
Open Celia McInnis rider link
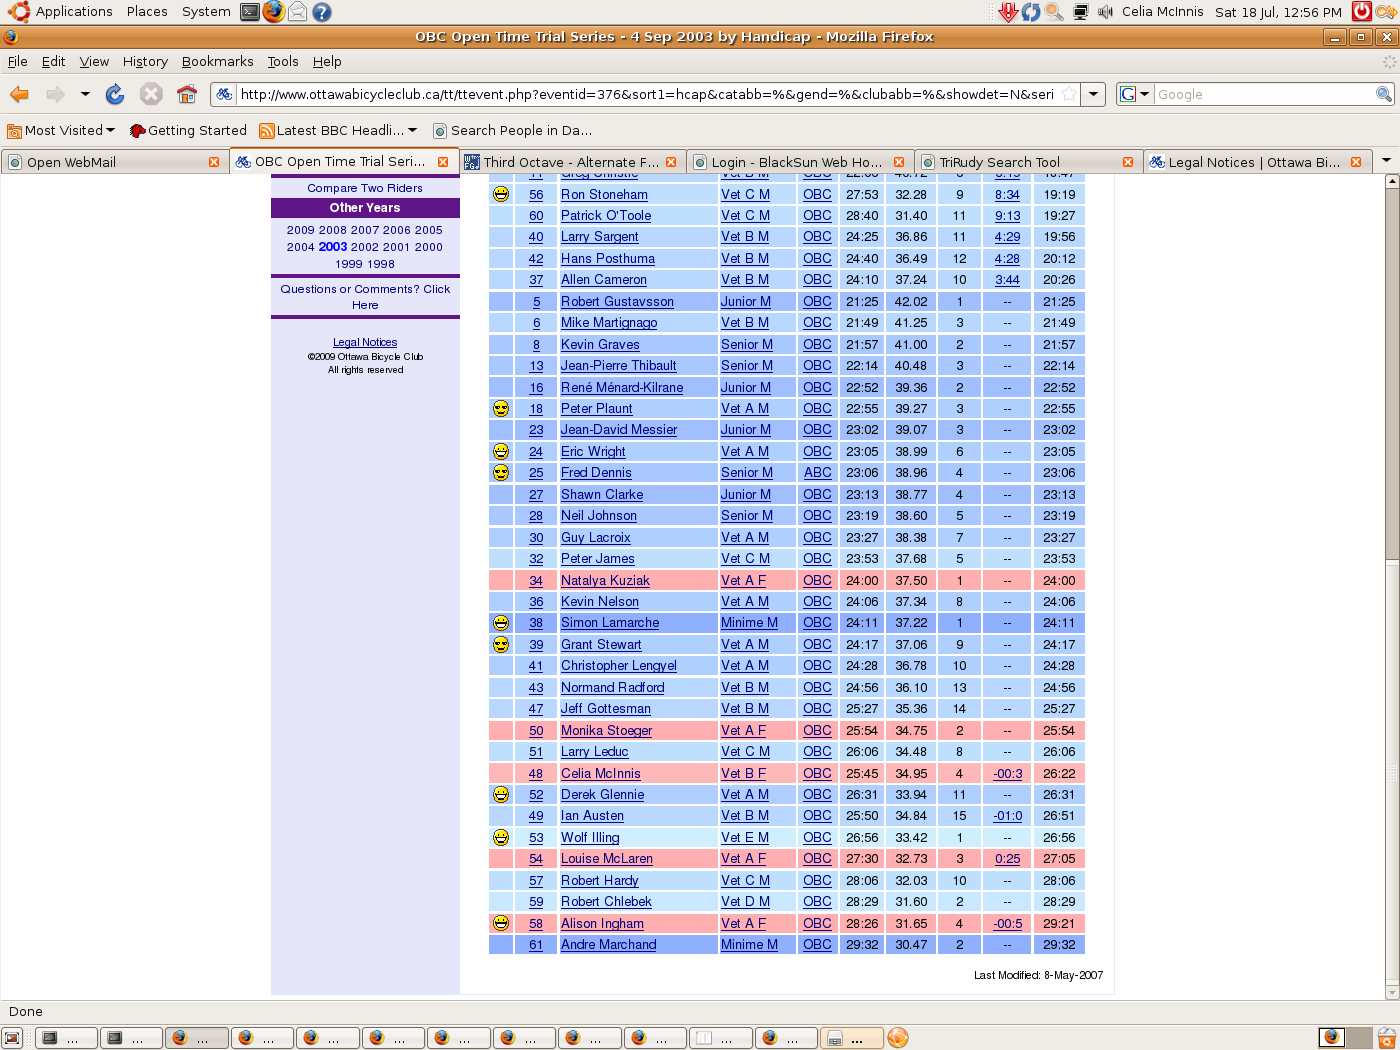pyautogui.click(x=600, y=774)
